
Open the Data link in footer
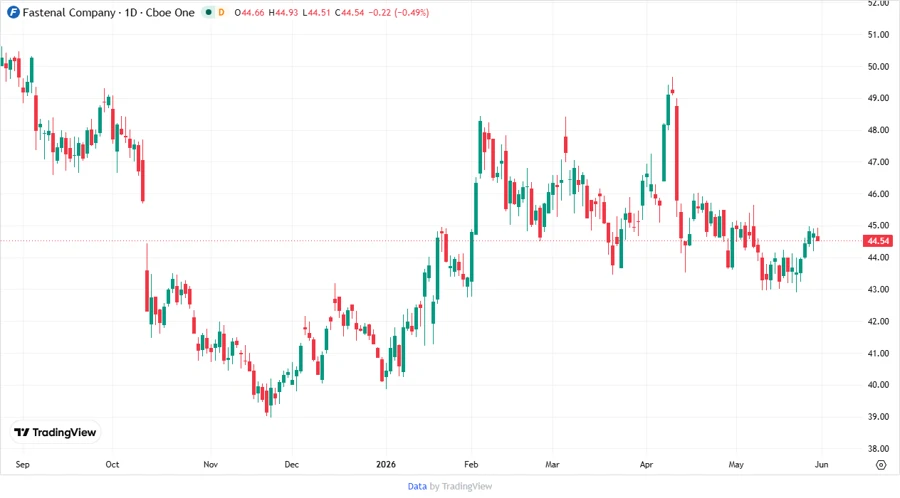417,486
